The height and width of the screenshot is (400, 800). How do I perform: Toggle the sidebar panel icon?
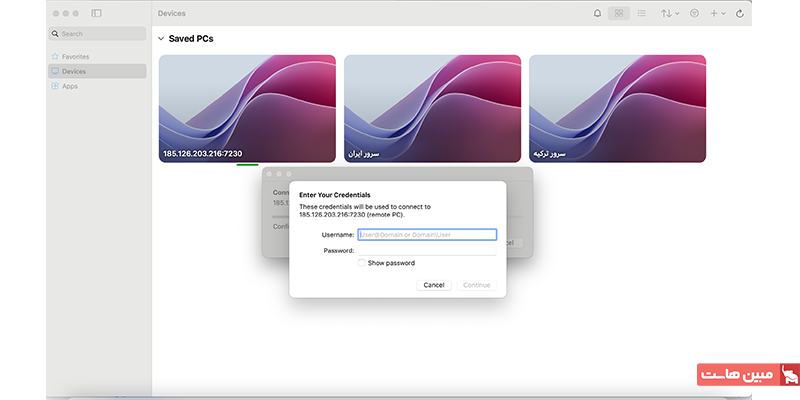[96, 13]
